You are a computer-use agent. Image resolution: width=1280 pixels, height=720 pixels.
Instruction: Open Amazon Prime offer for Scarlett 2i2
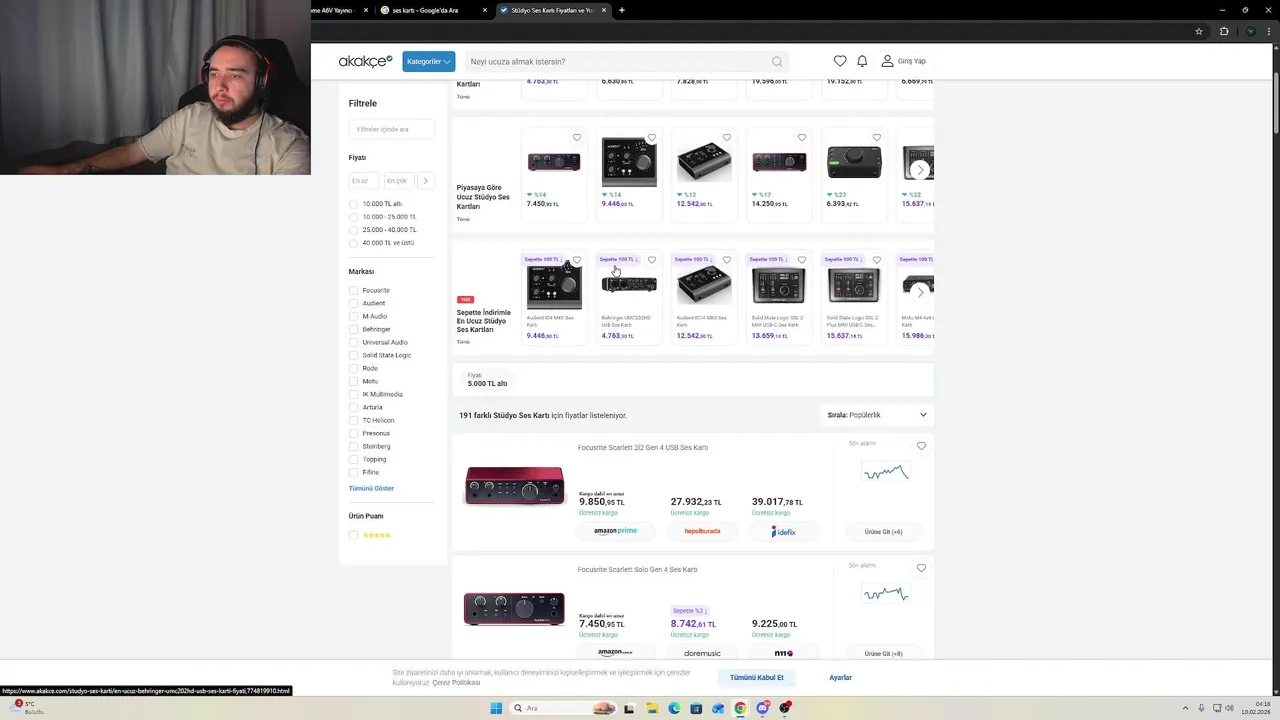point(615,531)
